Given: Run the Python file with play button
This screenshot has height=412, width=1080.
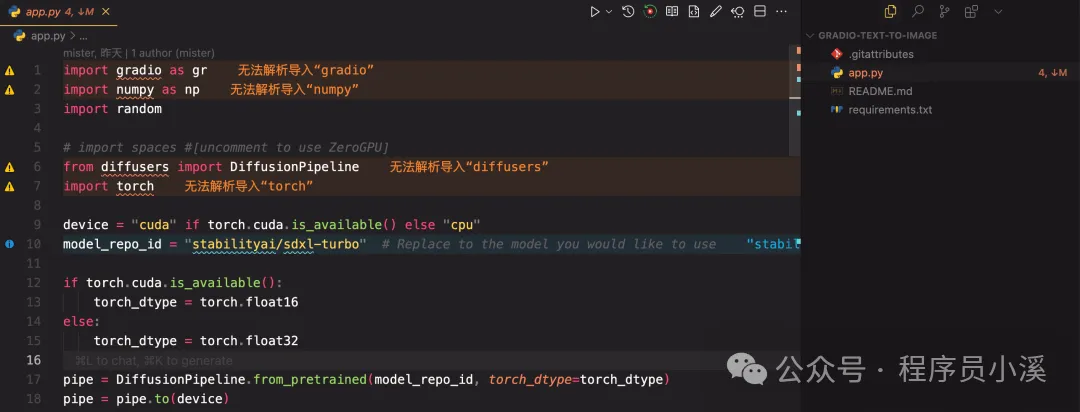Looking at the screenshot, I should (594, 12).
